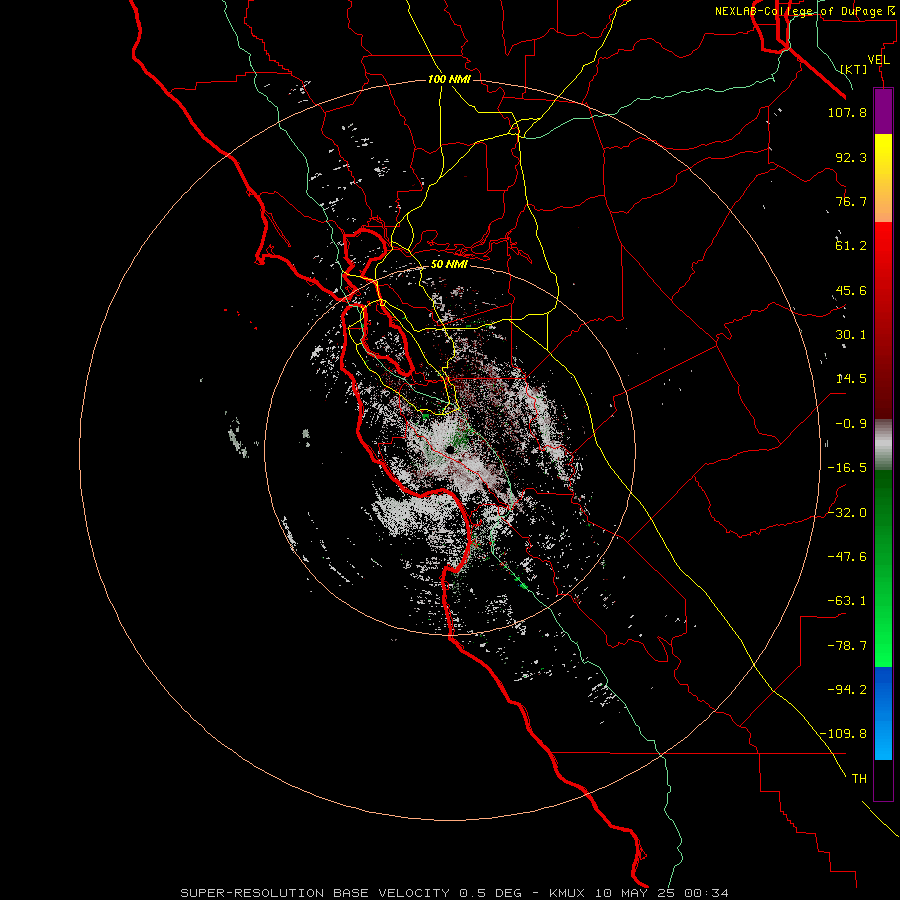Select the -32.0 legend value
Screen dimensions: 900x900
[847, 513]
